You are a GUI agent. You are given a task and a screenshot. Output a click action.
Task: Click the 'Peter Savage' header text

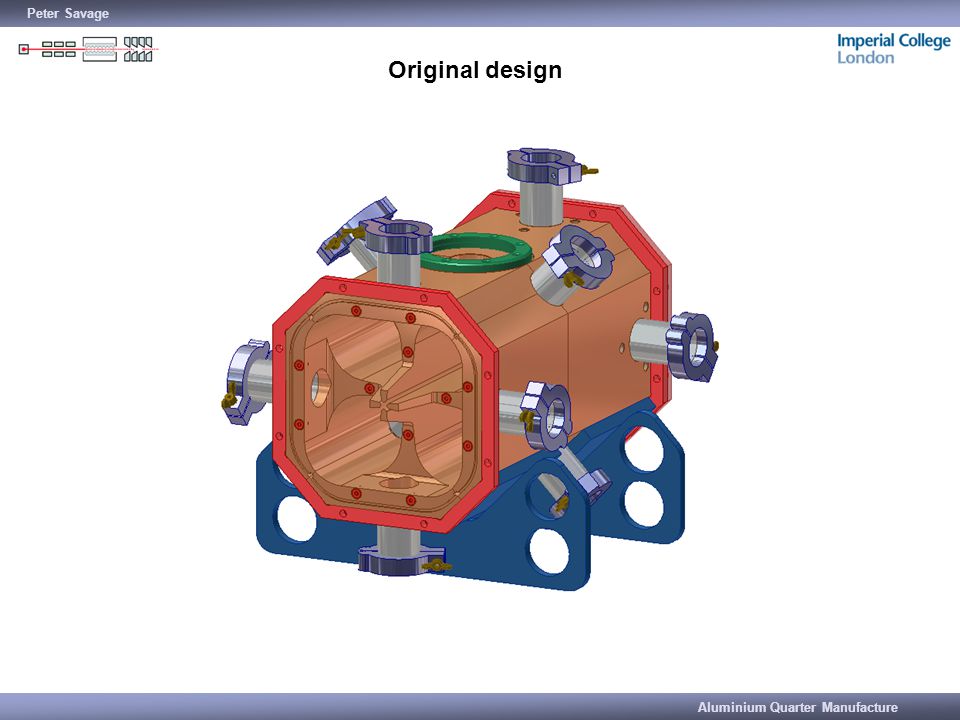pos(68,13)
